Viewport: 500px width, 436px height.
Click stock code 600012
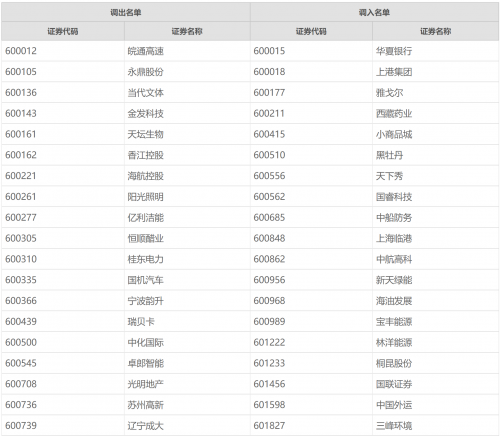click(x=21, y=51)
